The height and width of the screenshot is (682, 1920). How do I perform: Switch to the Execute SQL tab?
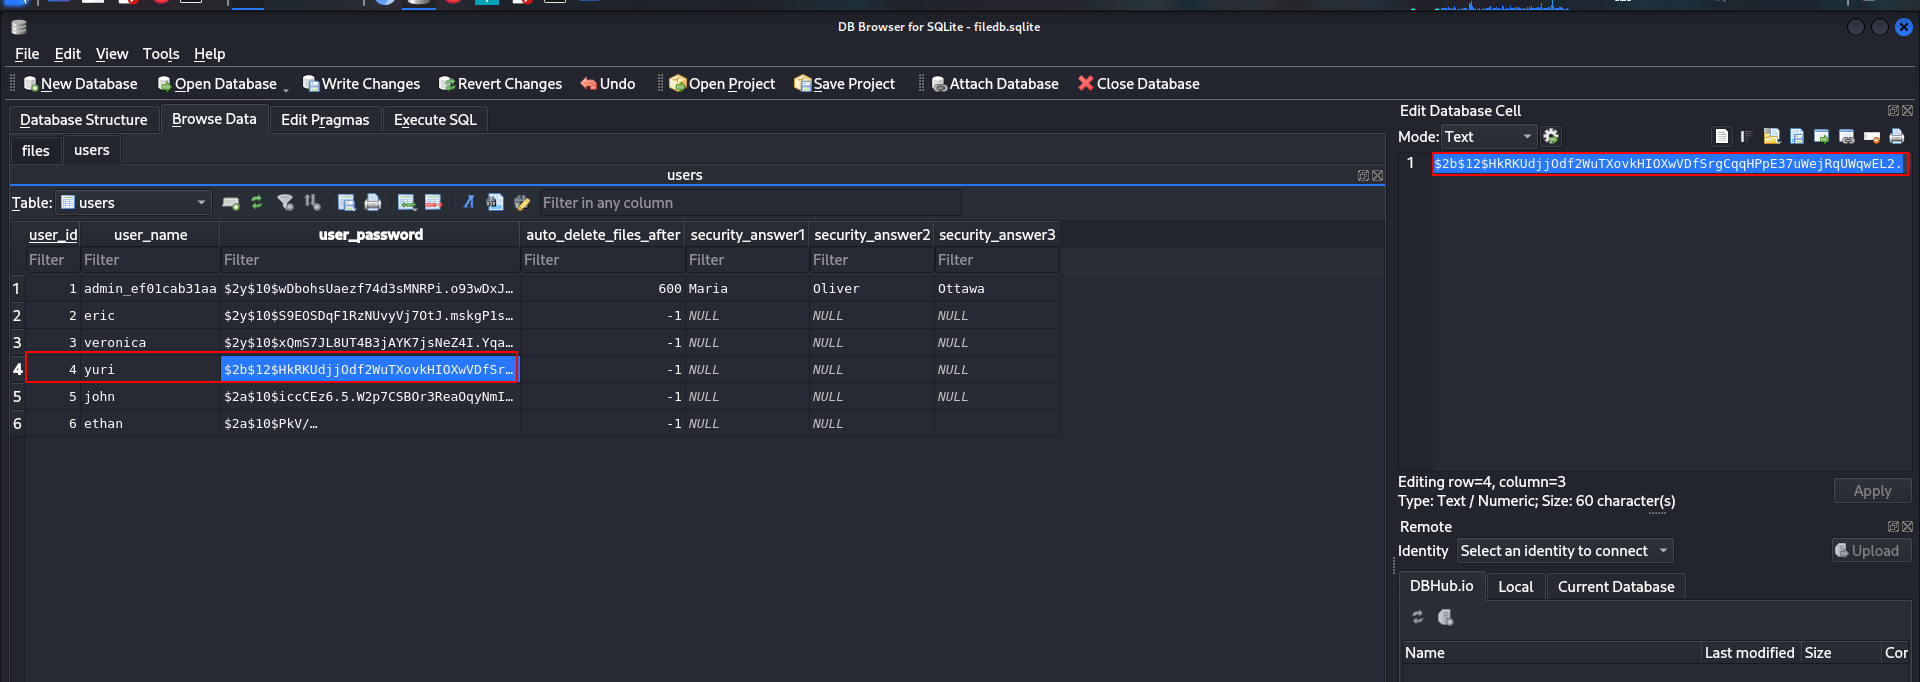(435, 119)
